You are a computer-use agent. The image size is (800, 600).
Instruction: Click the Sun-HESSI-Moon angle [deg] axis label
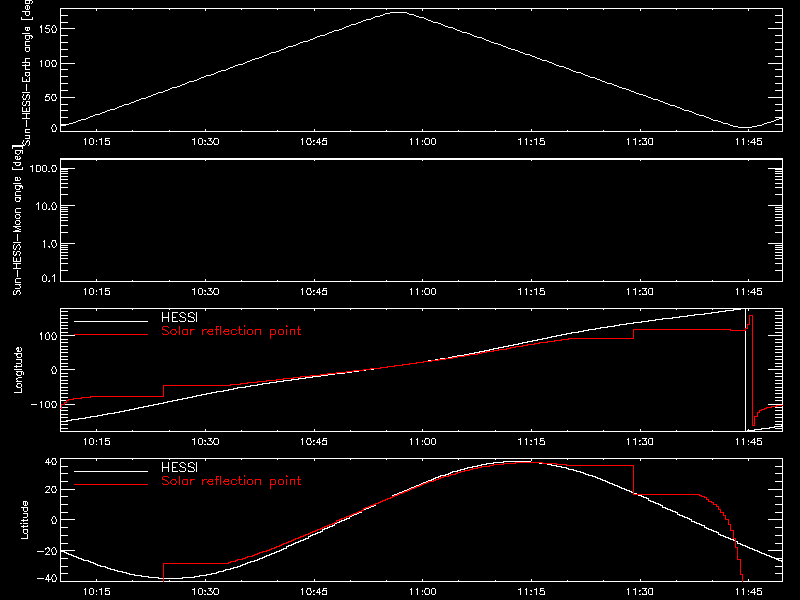point(17,220)
